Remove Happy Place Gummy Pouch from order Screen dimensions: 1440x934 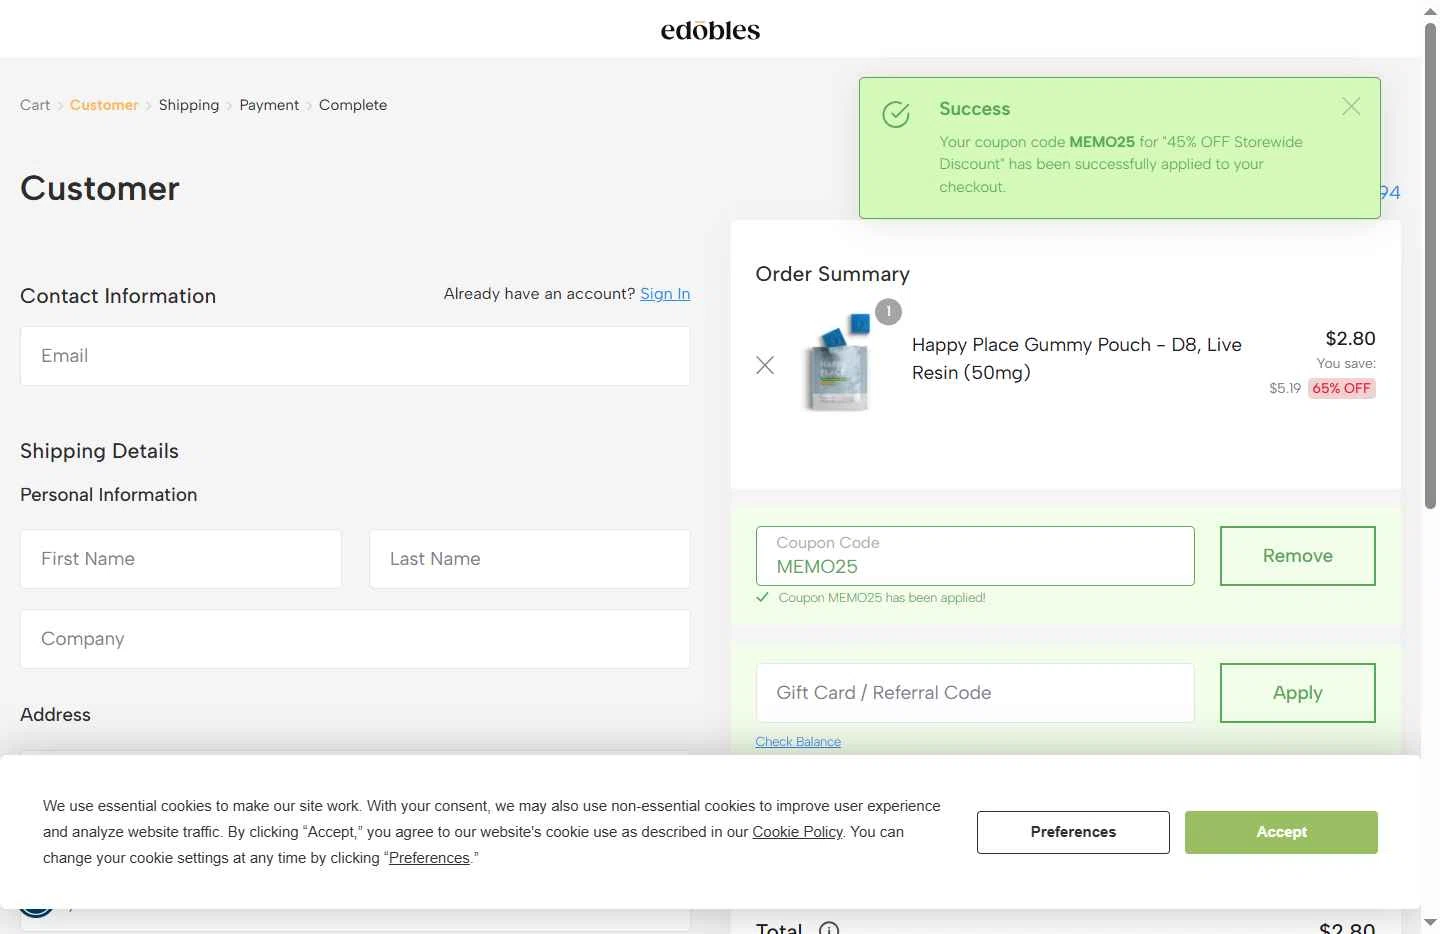coord(765,365)
